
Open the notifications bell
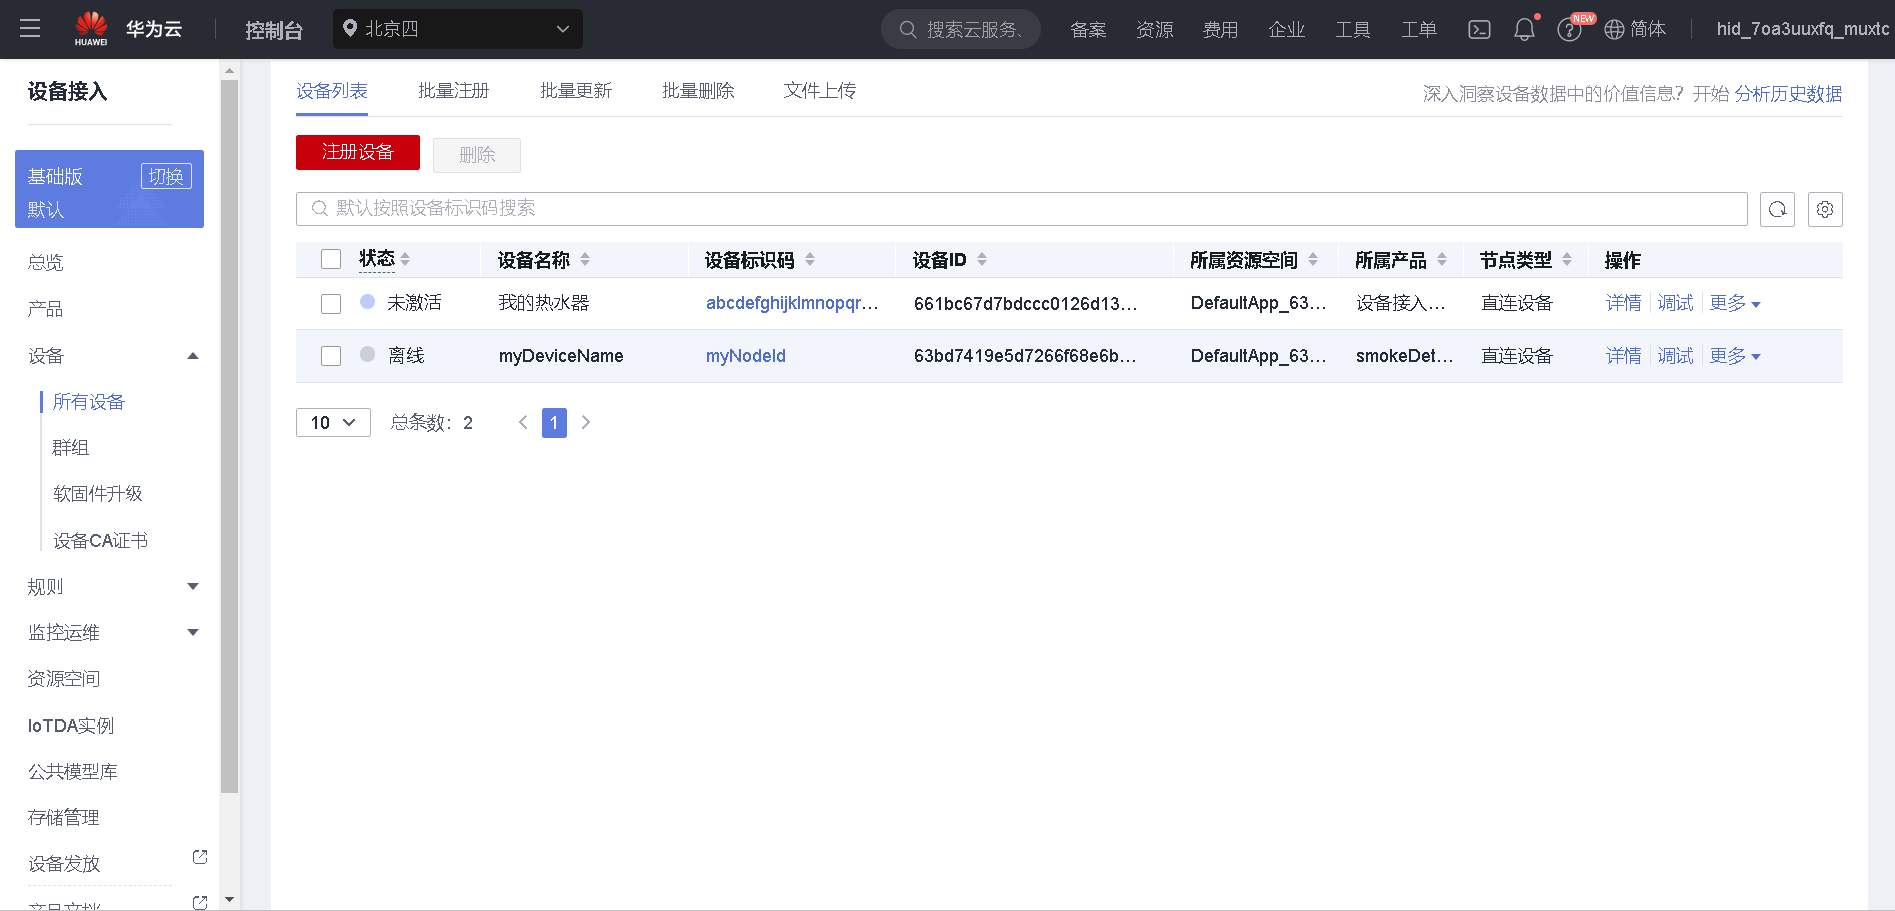[1524, 30]
